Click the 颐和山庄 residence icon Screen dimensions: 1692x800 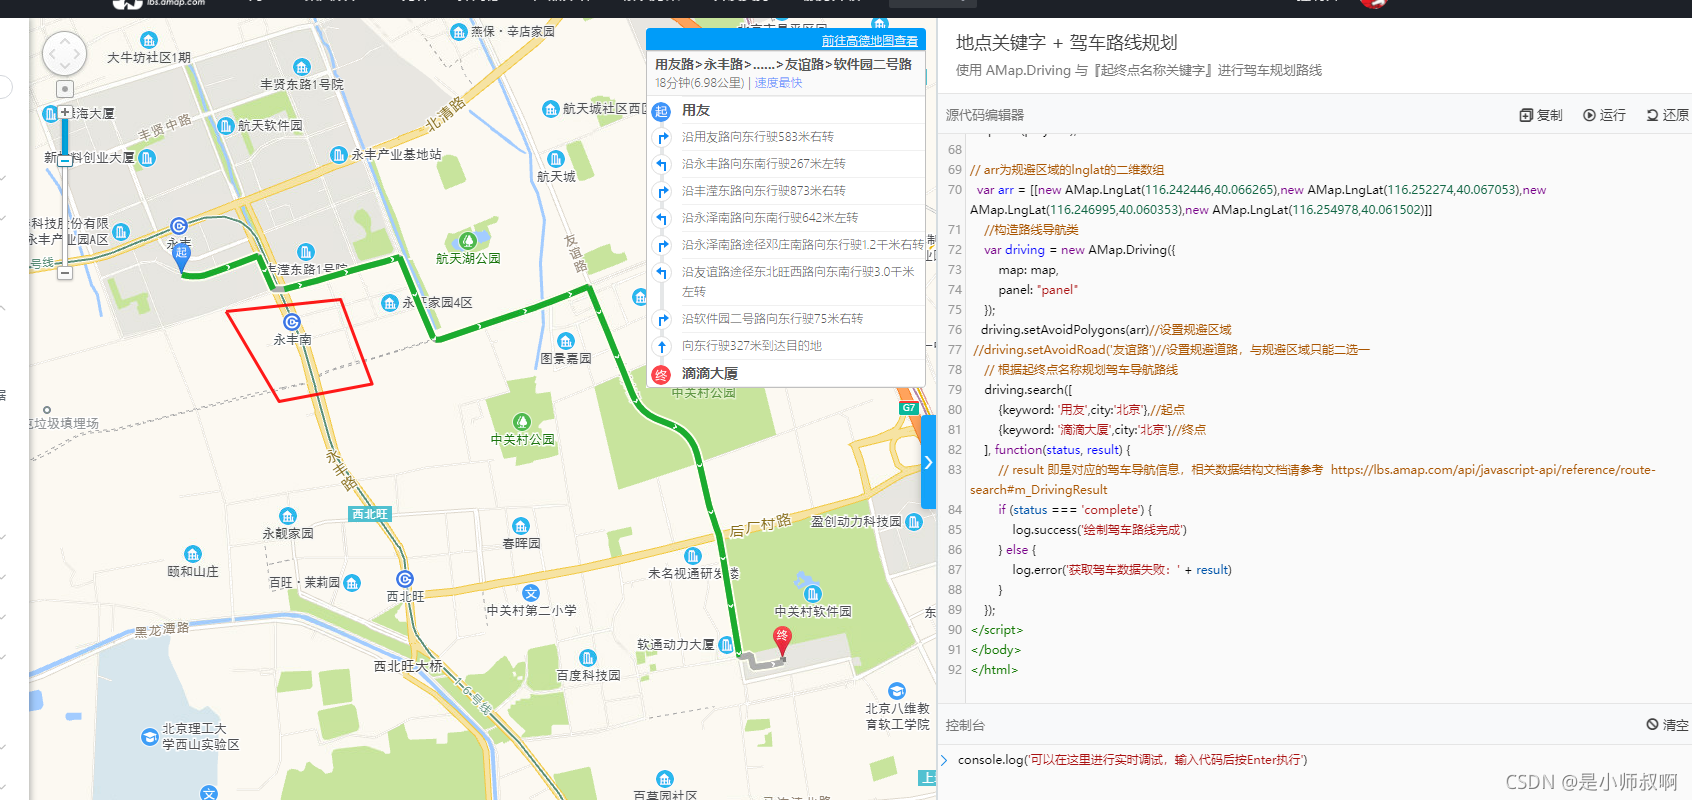point(192,554)
